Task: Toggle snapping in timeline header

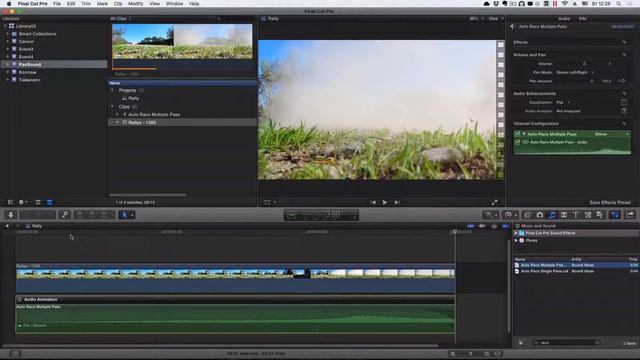Action: coord(505,226)
